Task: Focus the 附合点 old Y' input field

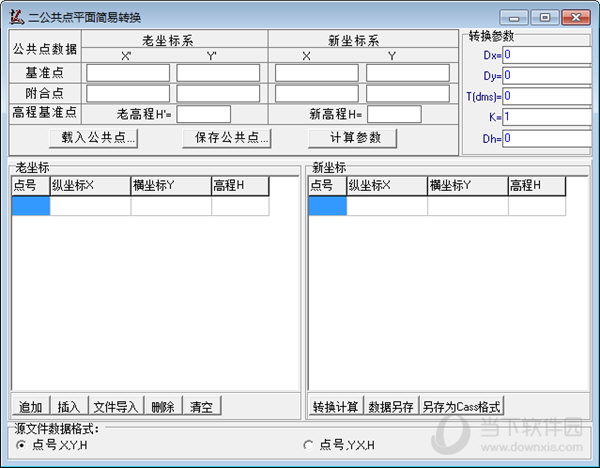Action: pos(218,93)
